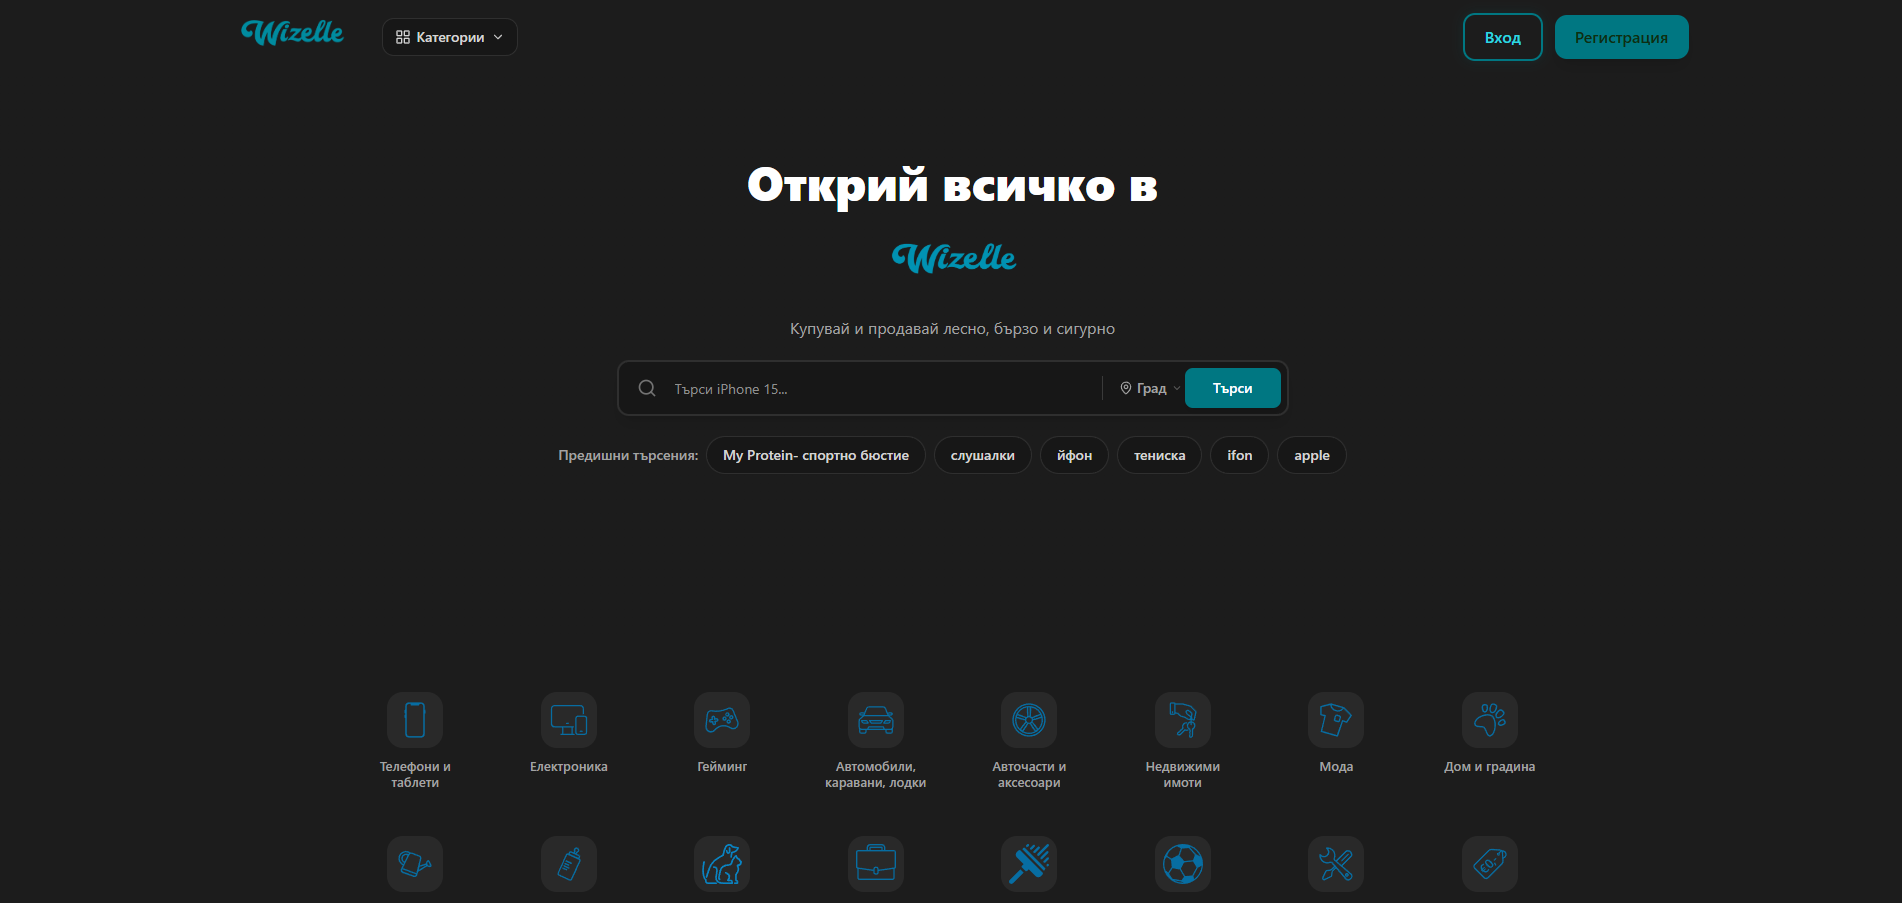1902x903 pixels.
Task: Click the magnifier icon in search bar
Action: click(647, 388)
